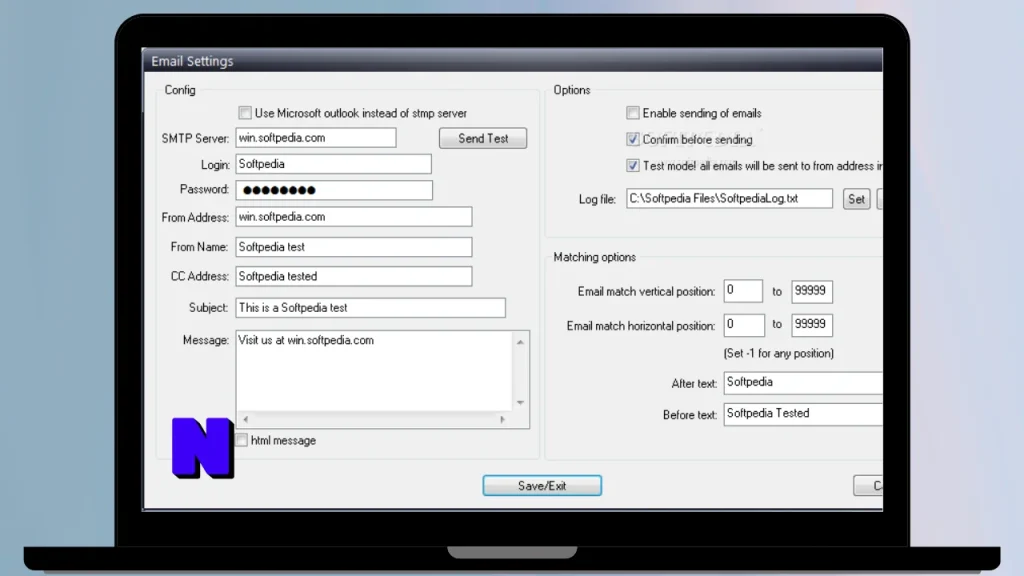Focus the SMTP Server field
Viewport: 1024px width, 576px height.
pos(316,138)
